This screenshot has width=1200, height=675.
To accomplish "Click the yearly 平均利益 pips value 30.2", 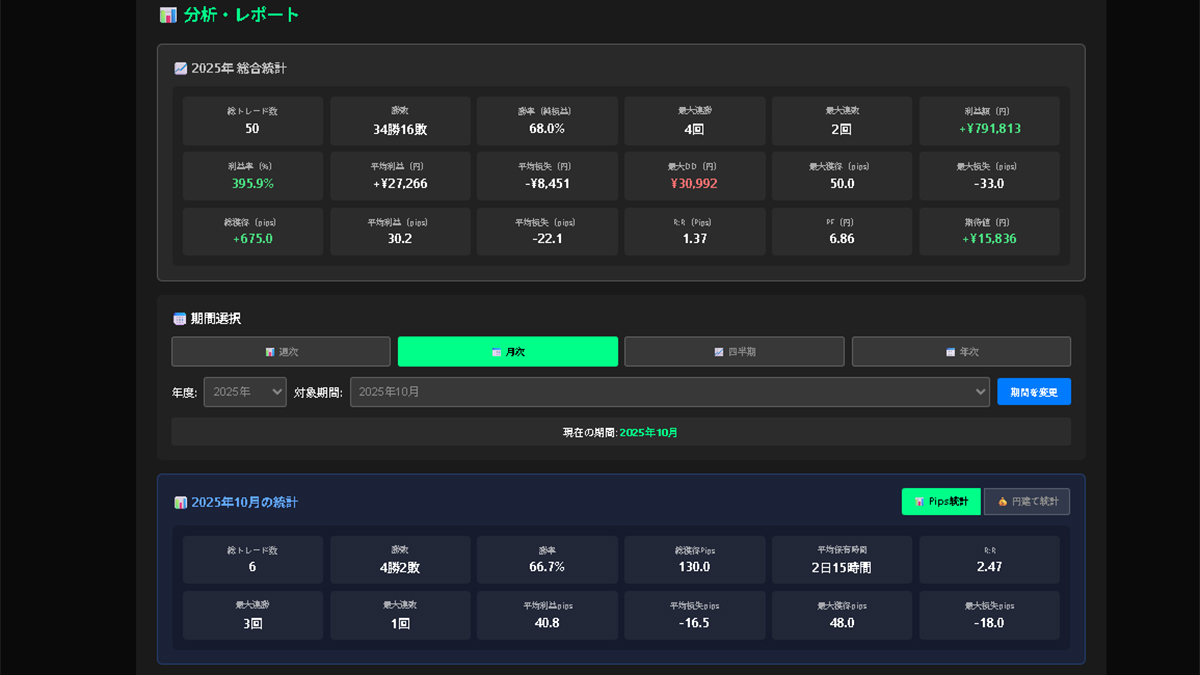I will [x=400, y=239].
